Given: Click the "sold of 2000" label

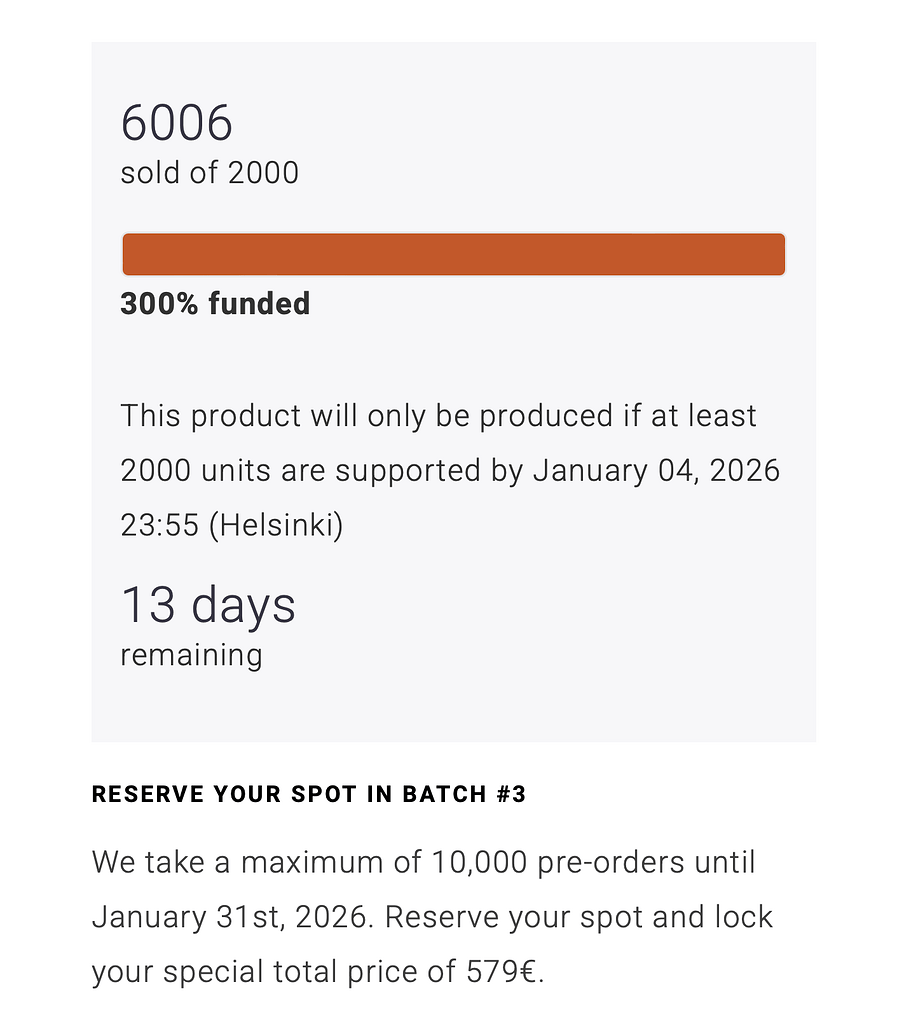Looking at the screenshot, I should (x=209, y=173).
